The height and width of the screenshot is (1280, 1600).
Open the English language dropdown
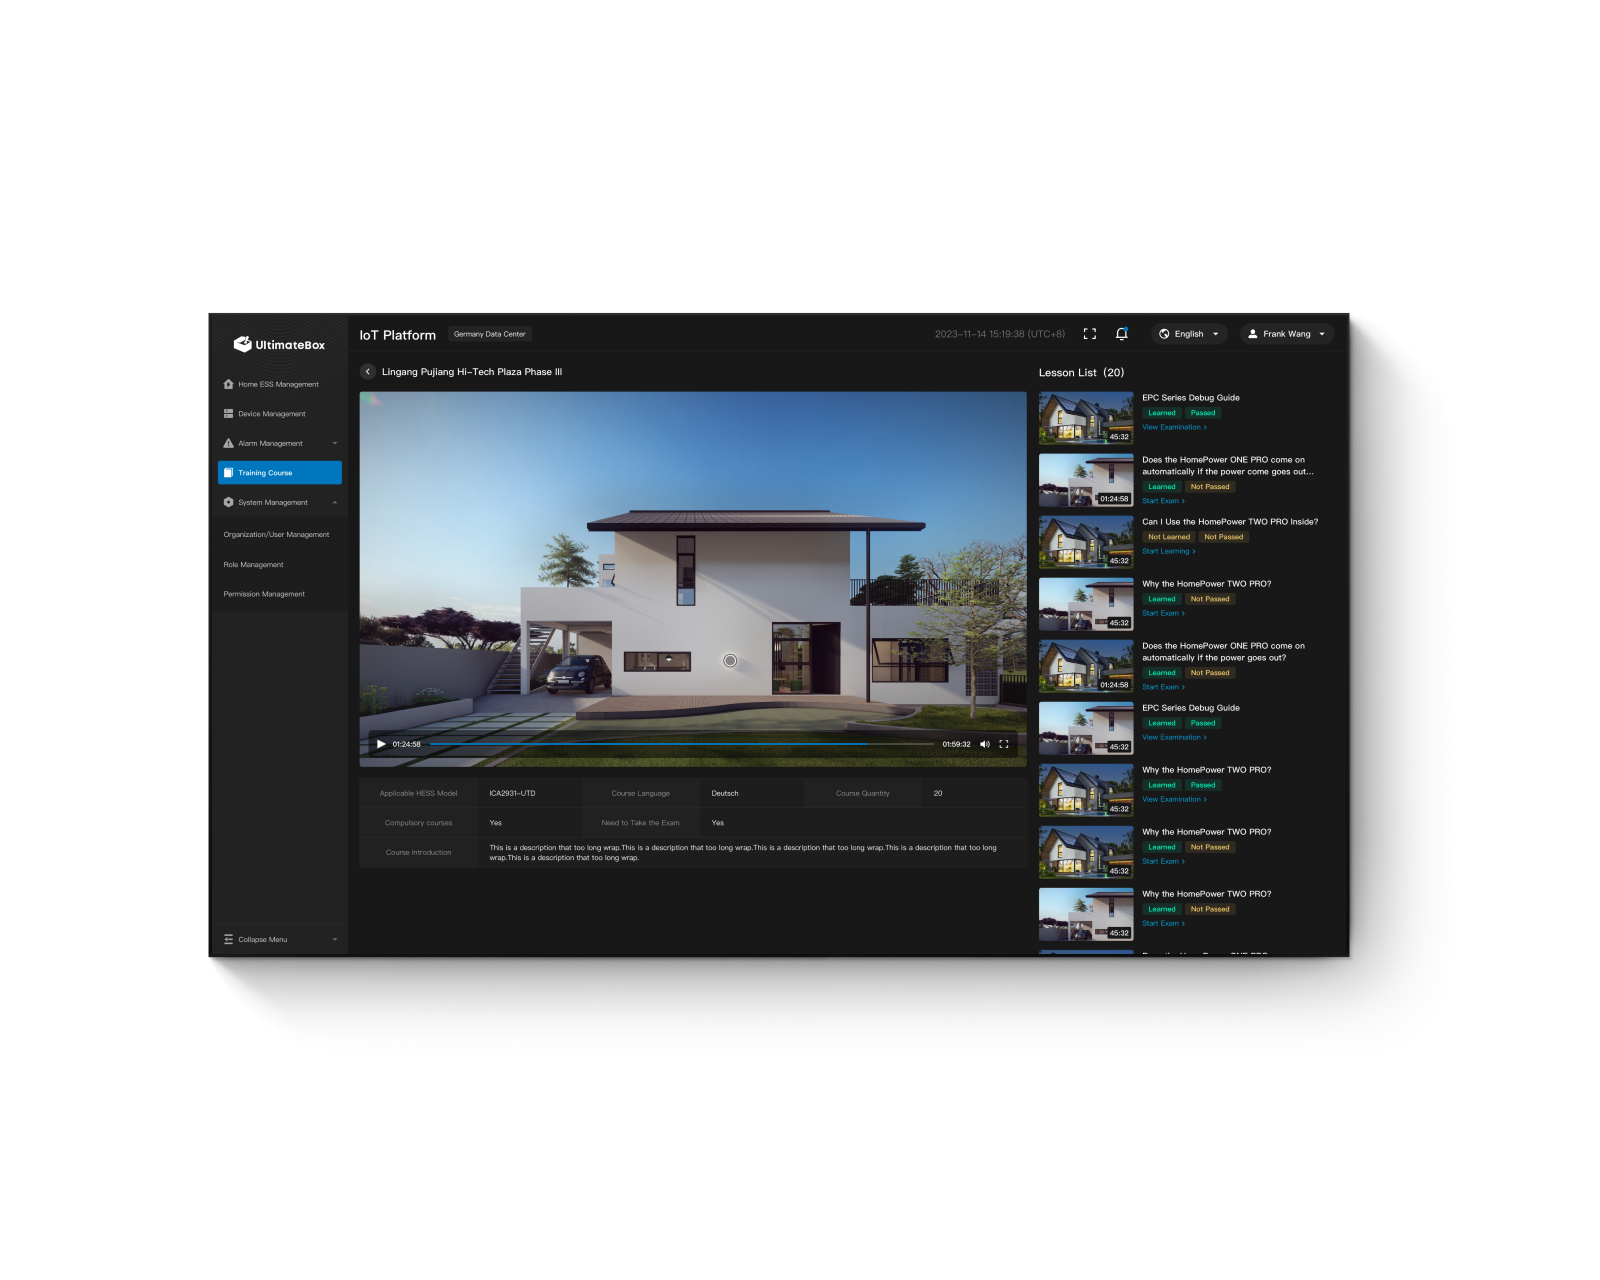click(x=1189, y=334)
